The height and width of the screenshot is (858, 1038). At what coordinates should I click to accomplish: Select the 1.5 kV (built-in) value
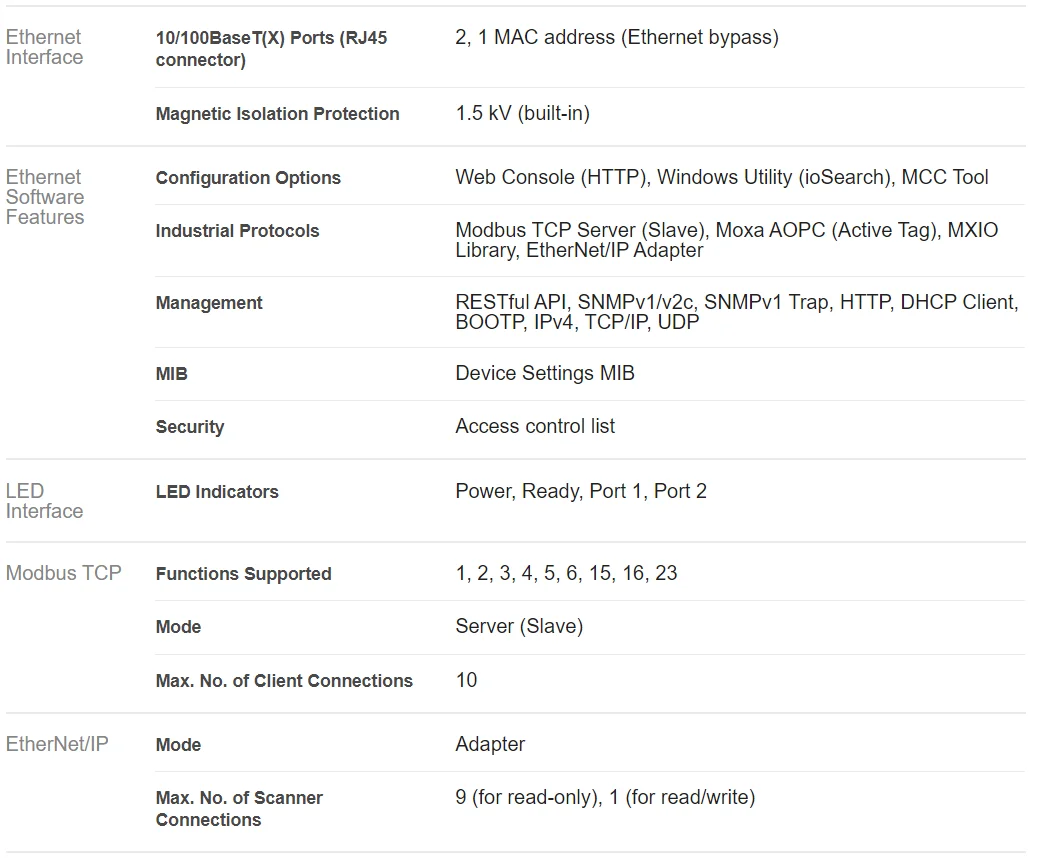click(x=522, y=113)
